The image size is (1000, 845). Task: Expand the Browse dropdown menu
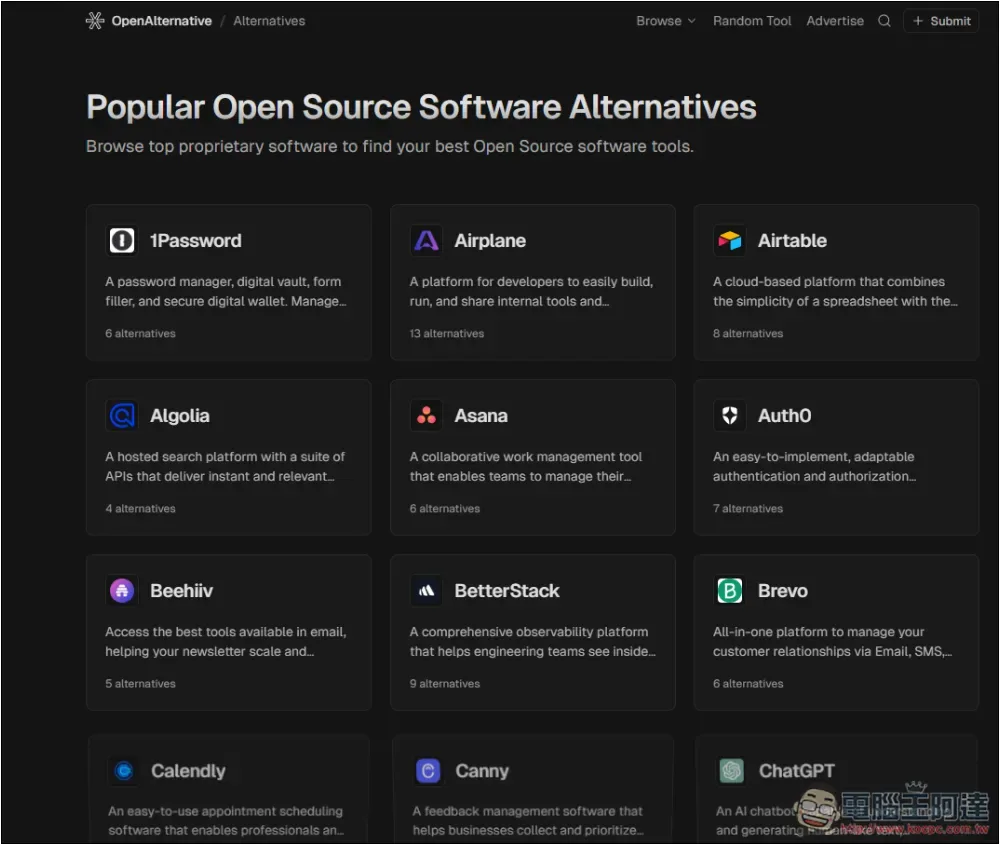(665, 21)
